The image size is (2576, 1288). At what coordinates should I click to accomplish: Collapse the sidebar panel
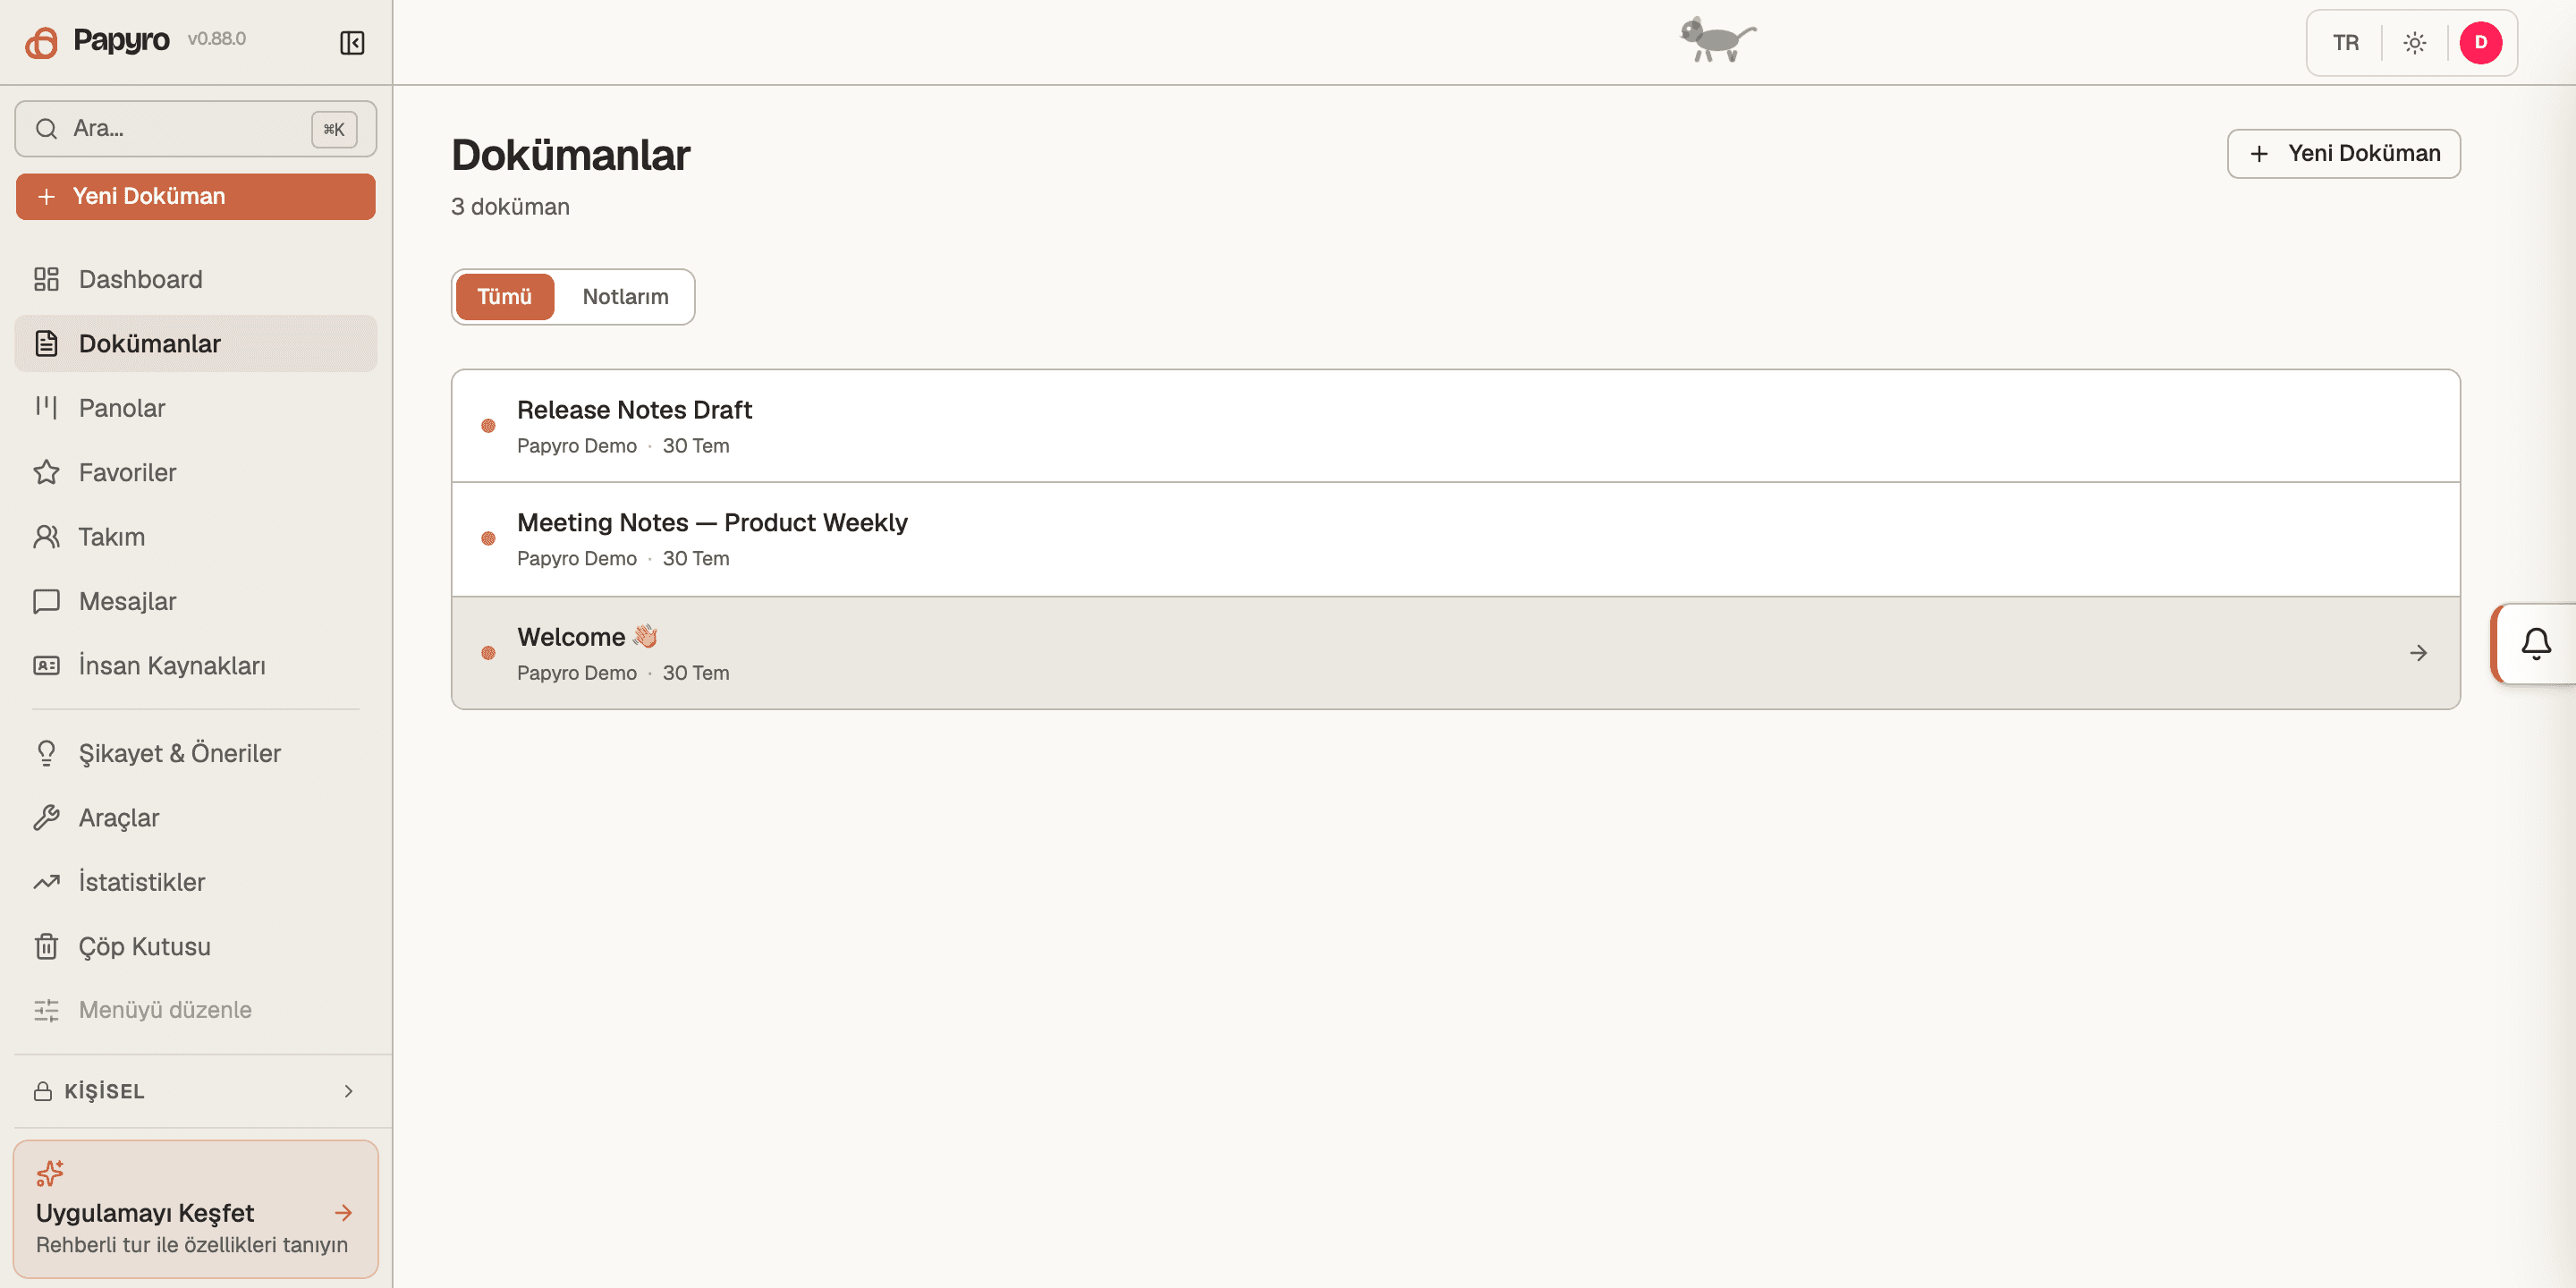point(352,43)
